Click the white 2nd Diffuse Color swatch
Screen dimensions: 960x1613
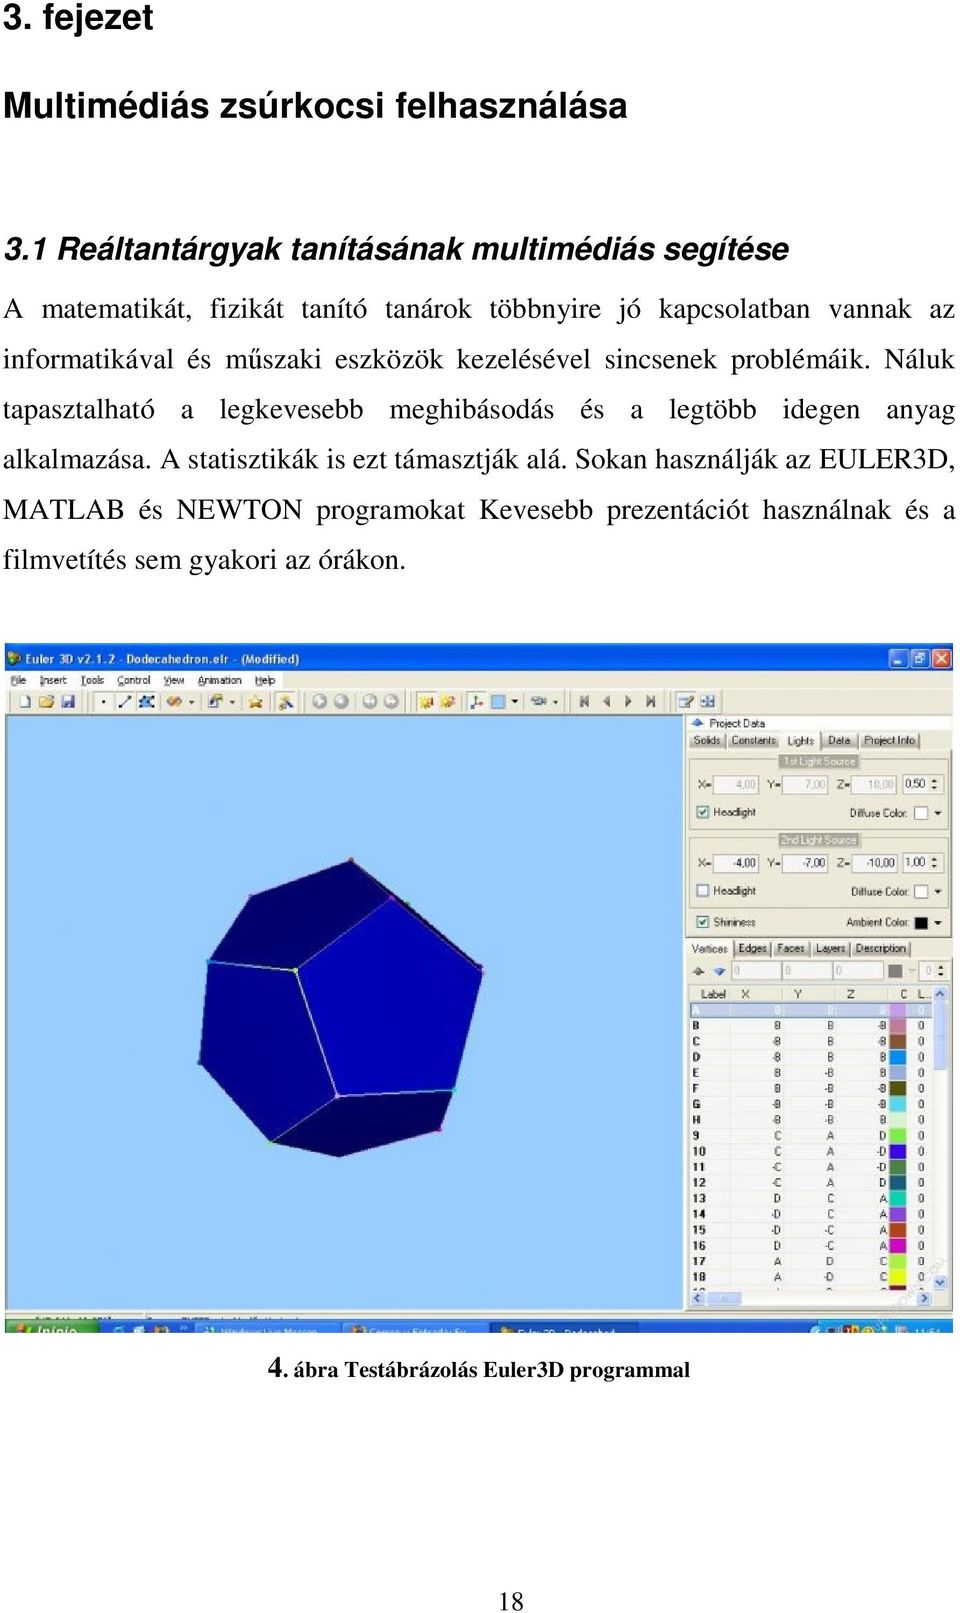coord(921,892)
